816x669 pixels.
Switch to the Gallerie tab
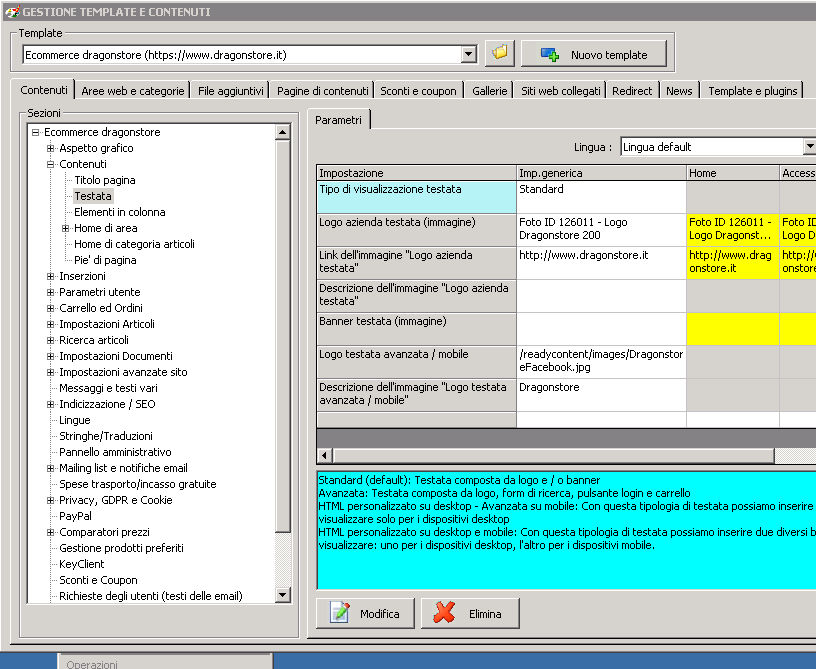tap(490, 91)
